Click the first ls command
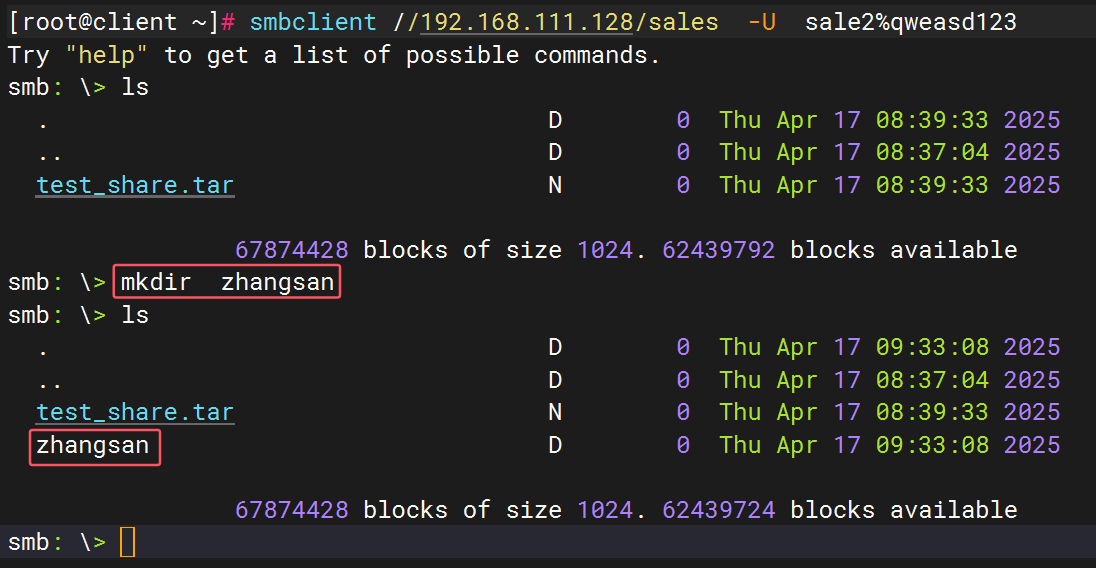Viewport: 1096px width, 568px height. 135,87
